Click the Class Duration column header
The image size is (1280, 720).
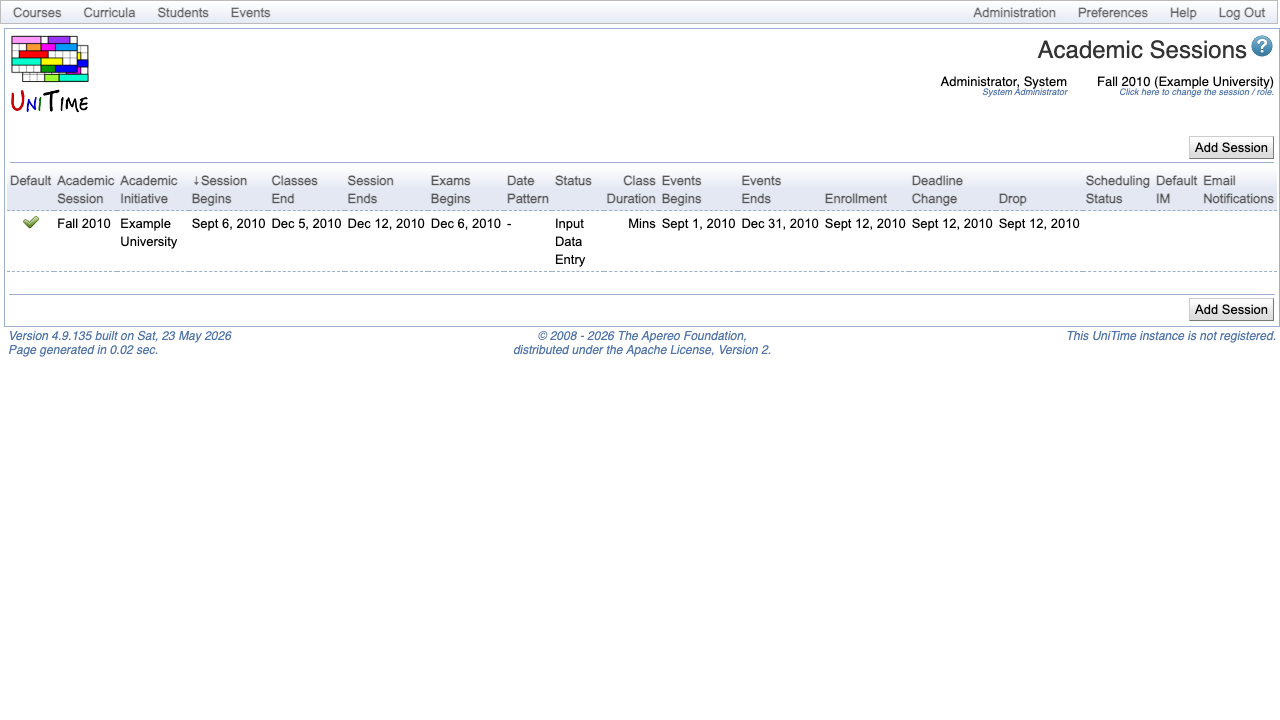(631, 190)
